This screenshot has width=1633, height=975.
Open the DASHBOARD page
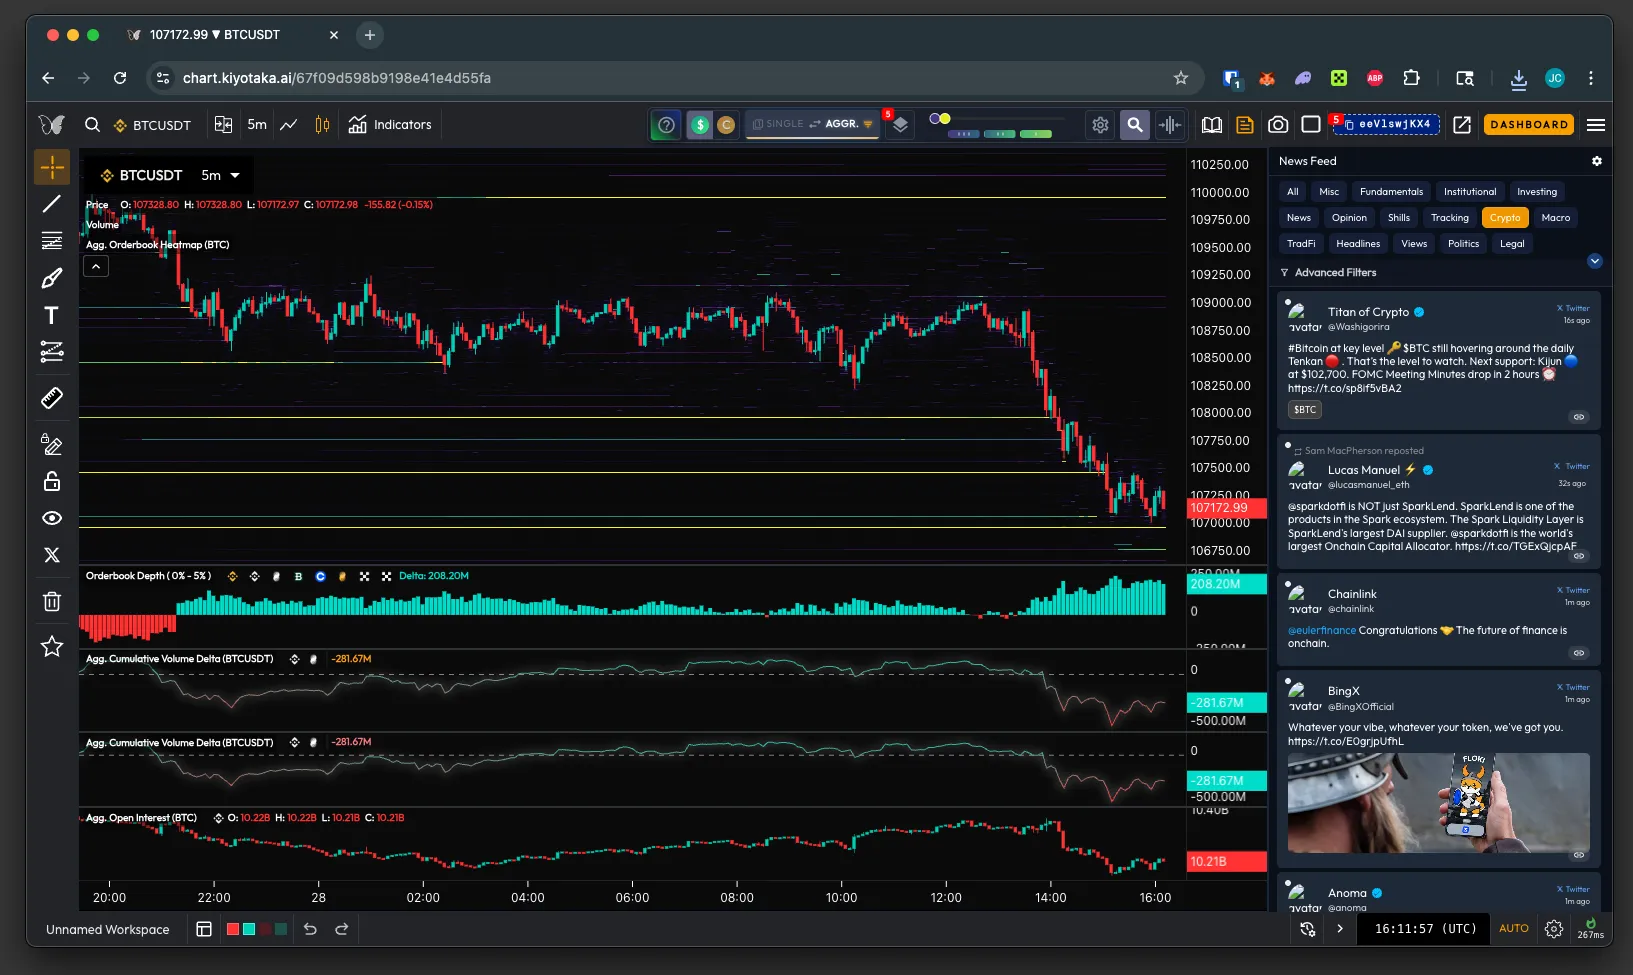(1528, 125)
